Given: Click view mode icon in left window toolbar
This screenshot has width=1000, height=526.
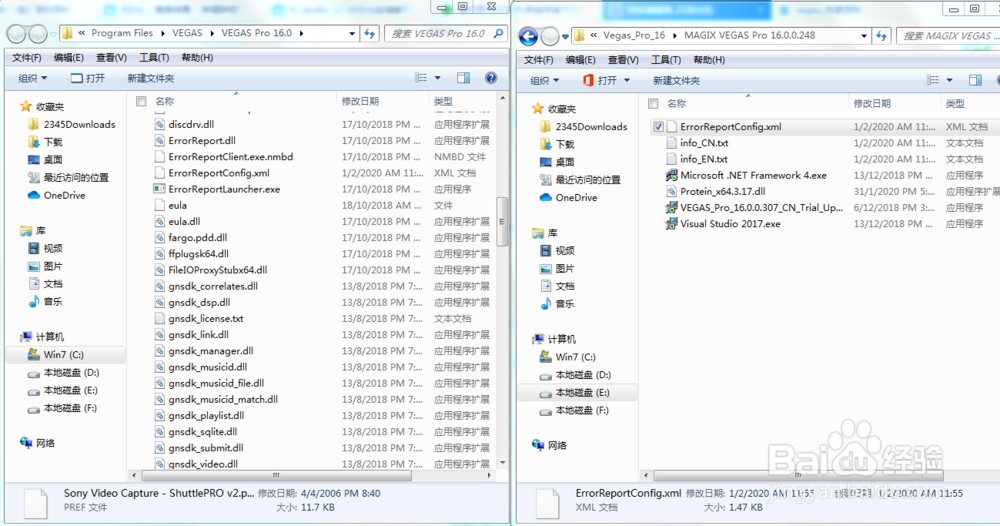Looking at the screenshot, I should (x=421, y=78).
